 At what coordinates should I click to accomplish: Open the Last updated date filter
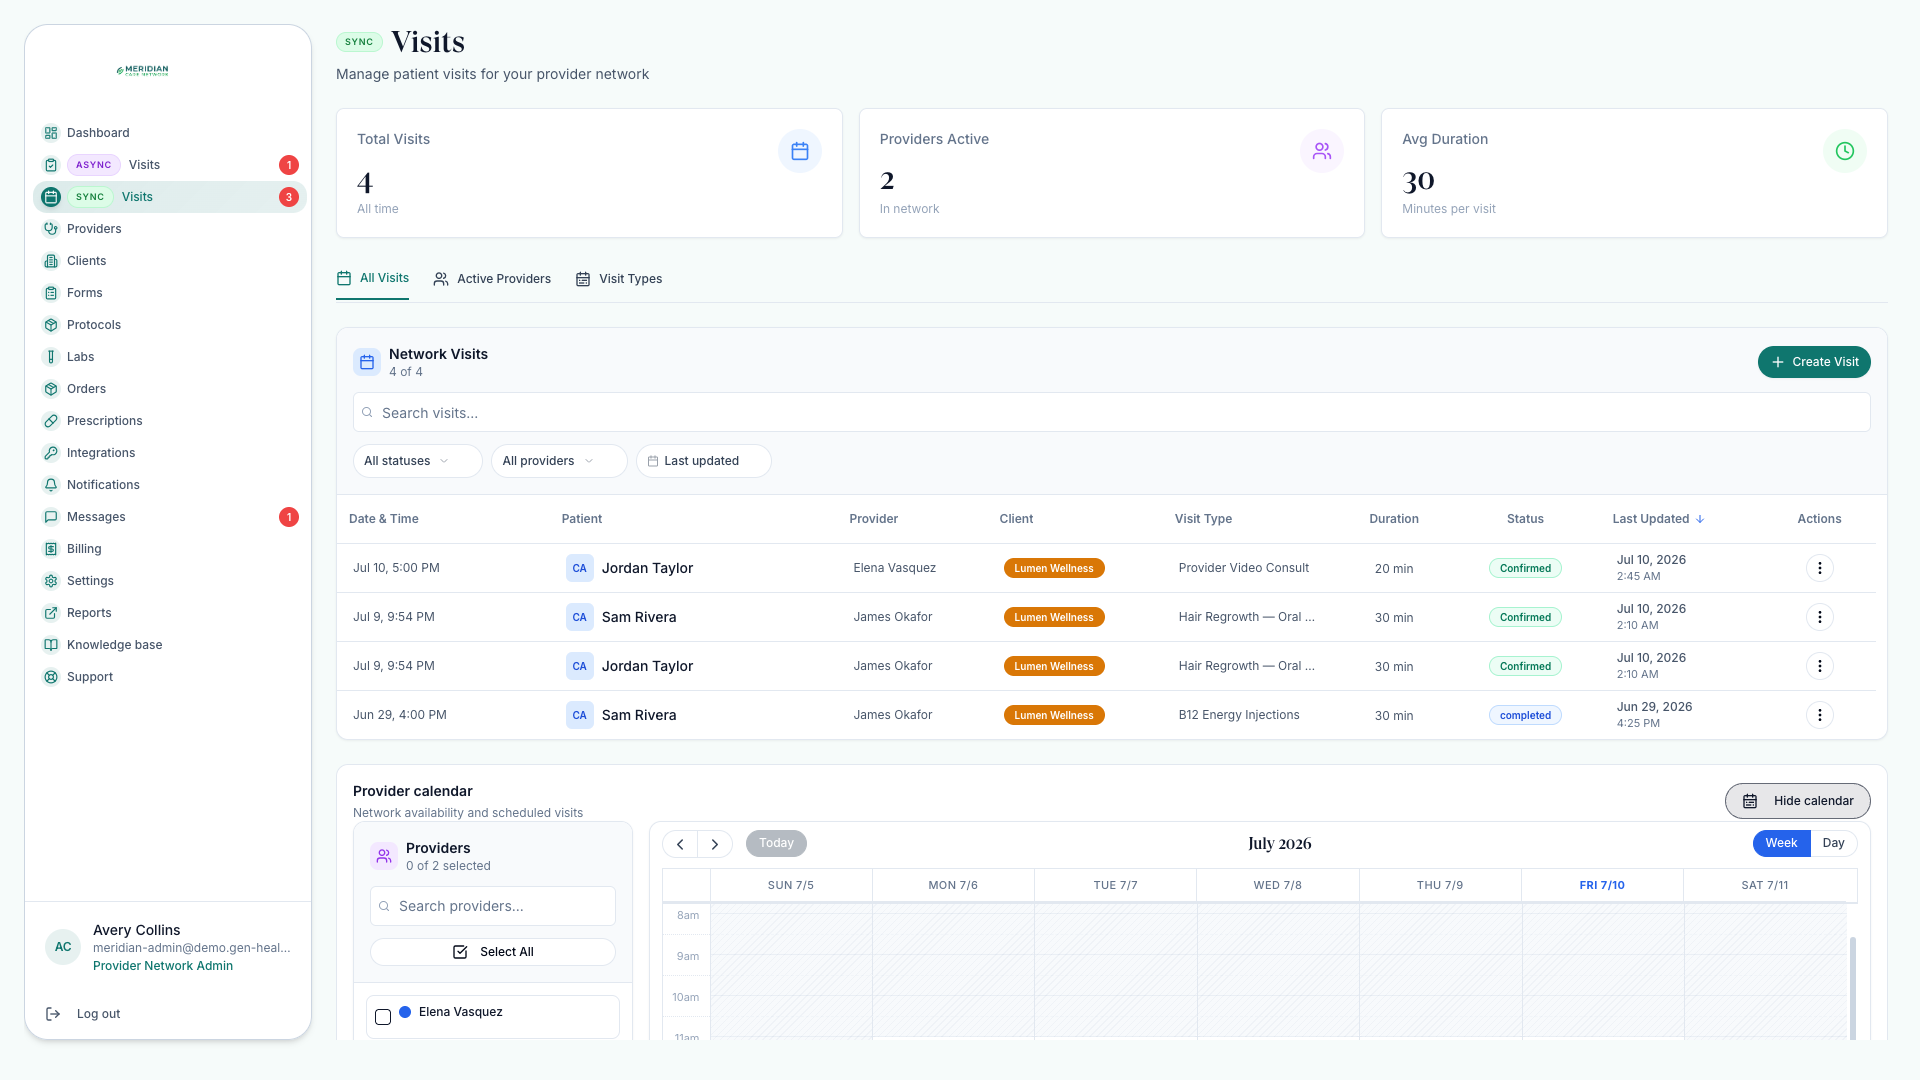pyautogui.click(x=703, y=461)
